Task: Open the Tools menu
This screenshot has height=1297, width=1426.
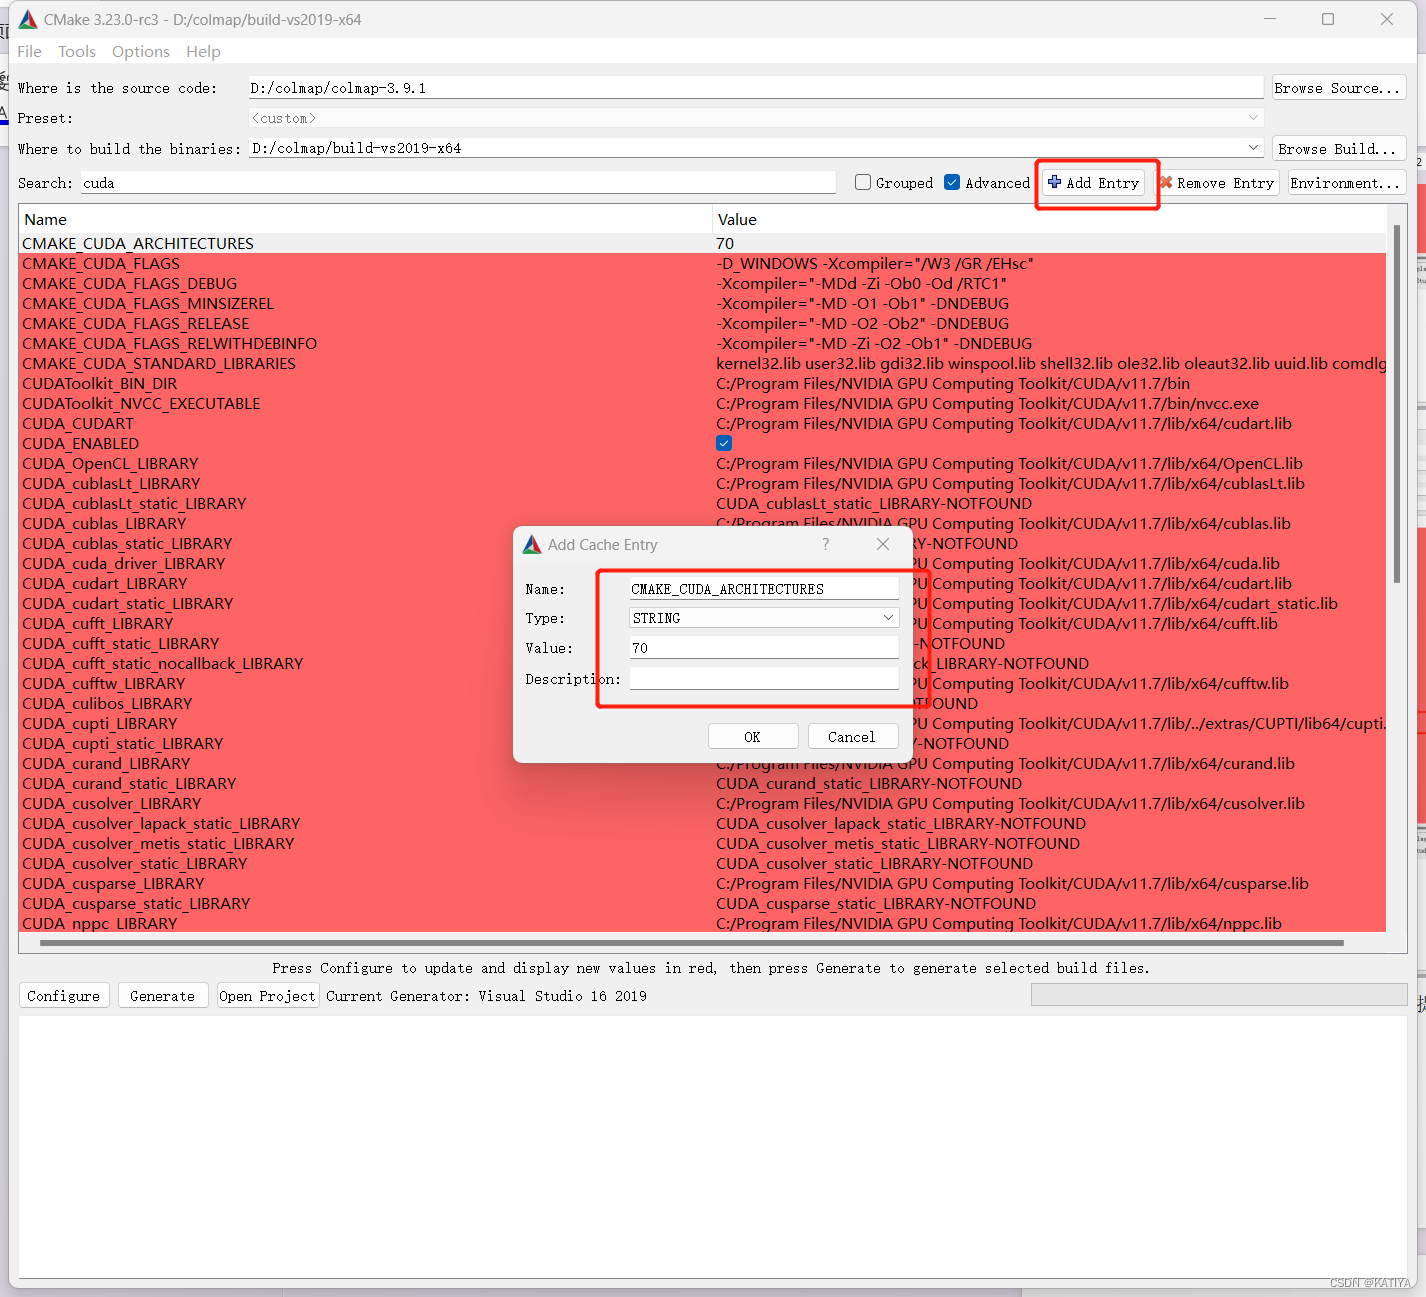Action: tap(77, 51)
